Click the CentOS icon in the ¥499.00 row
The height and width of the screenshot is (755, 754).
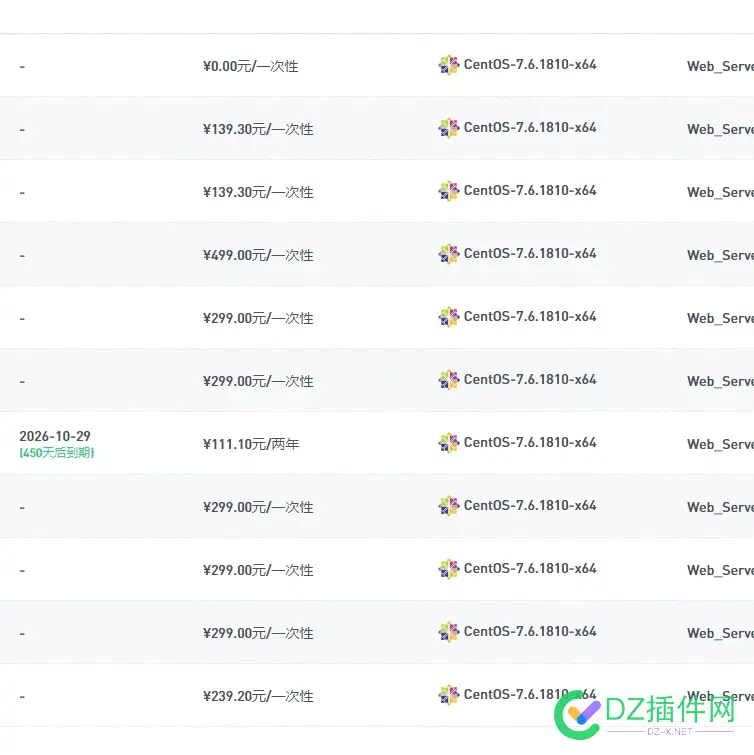pyautogui.click(x=448, y=254)
